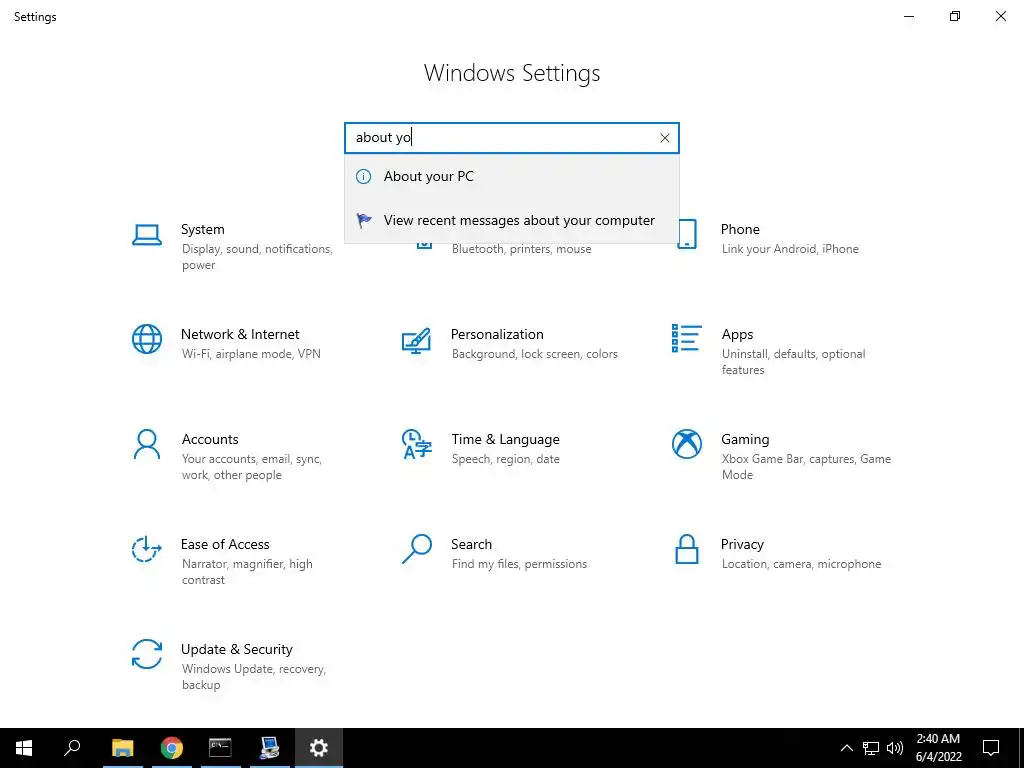Open File Explorer from taskbar
The image size is (1024, 768).
pyautogui.click(x=122, y=748)
